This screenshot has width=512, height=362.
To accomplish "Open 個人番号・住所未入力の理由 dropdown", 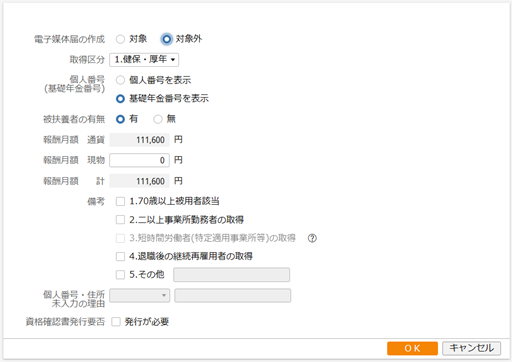I will tap(139, 296).
